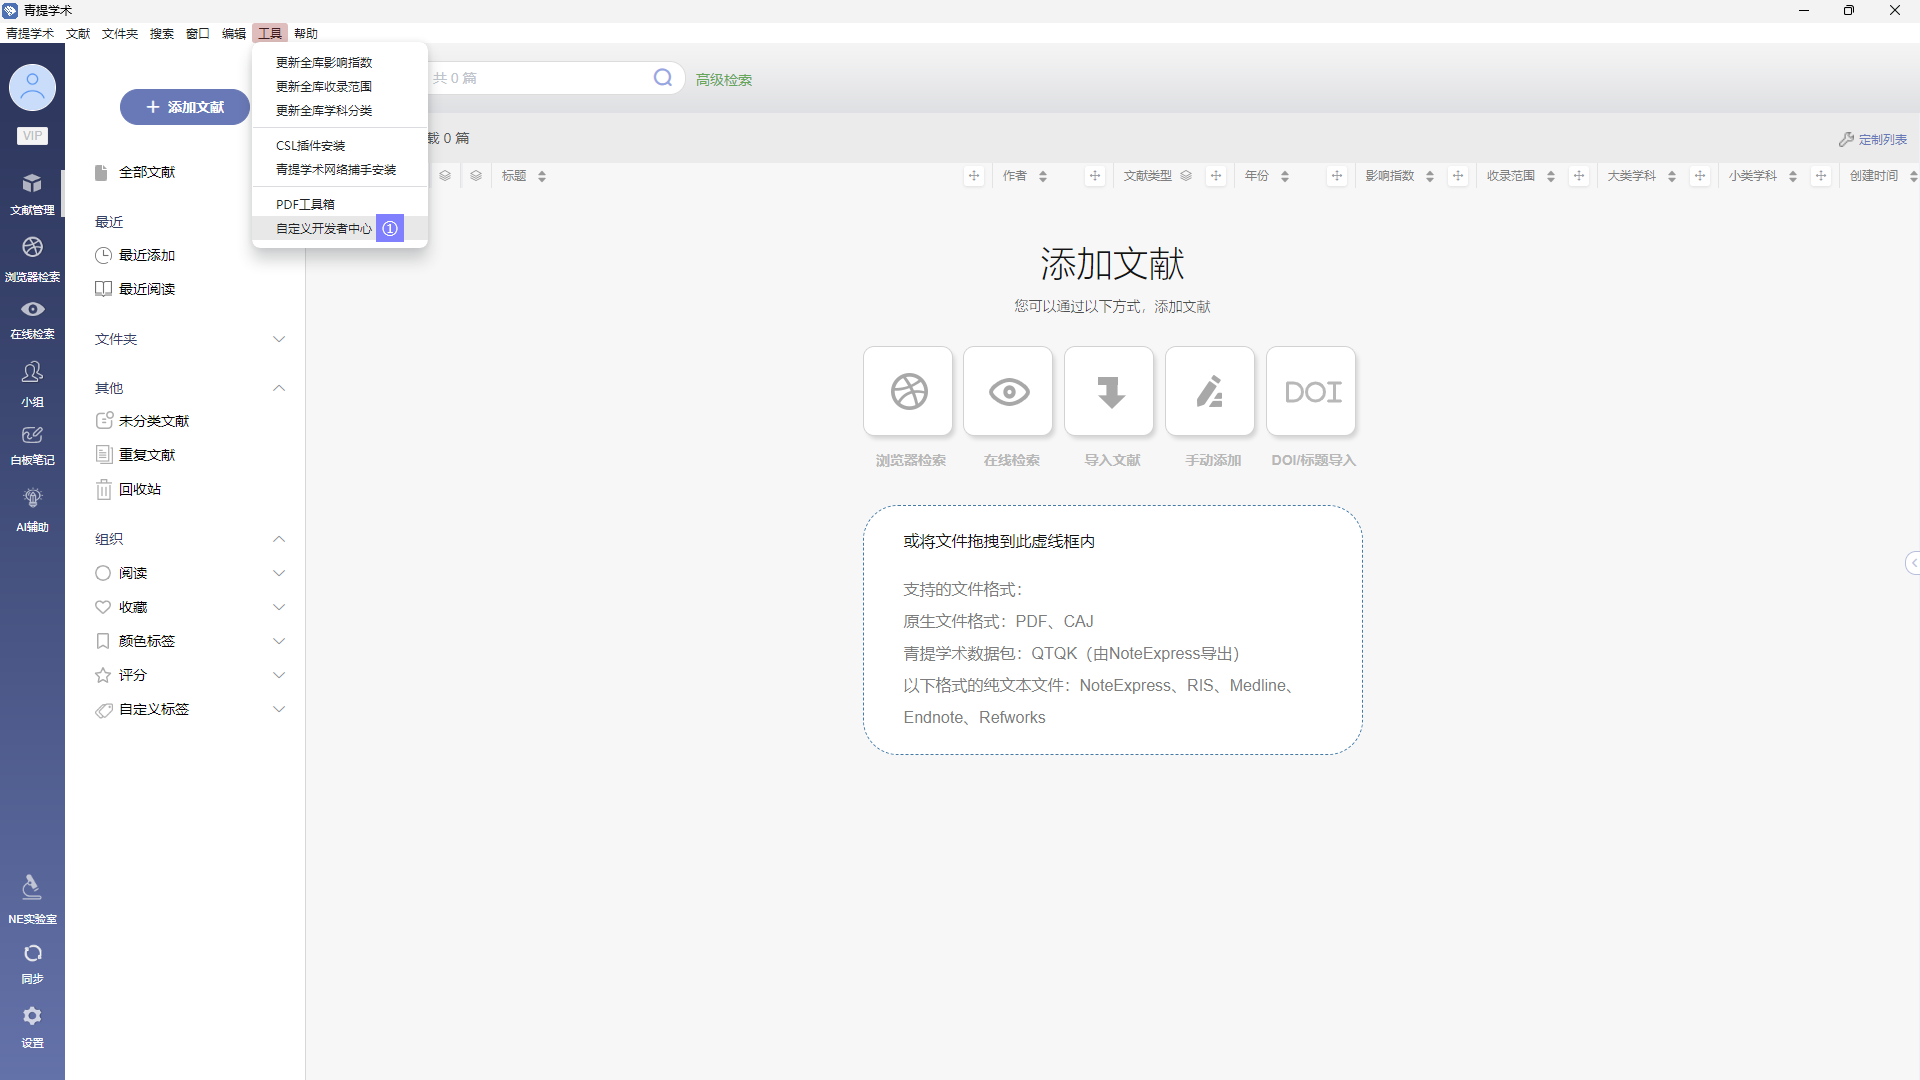Select PDF工具箱 from the 工具 menu
The height and width of the screenshot is (1080, 1920).
(305, 204)
